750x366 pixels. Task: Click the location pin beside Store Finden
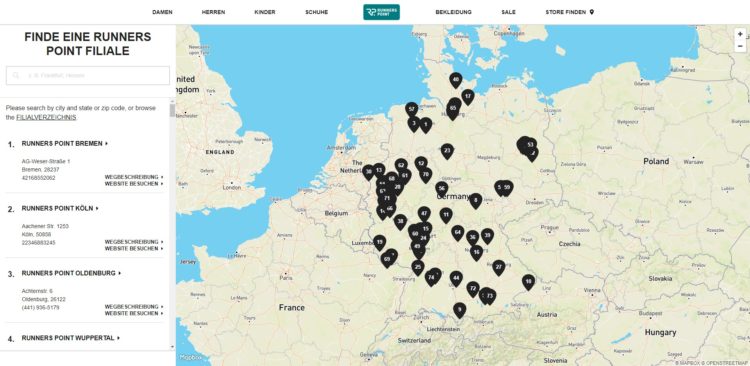(592, 12)
